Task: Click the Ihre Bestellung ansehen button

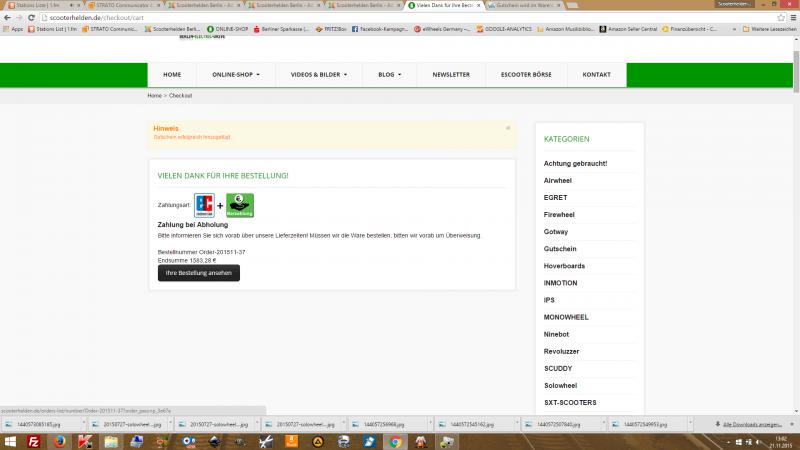Action: (x=199, y=273)
